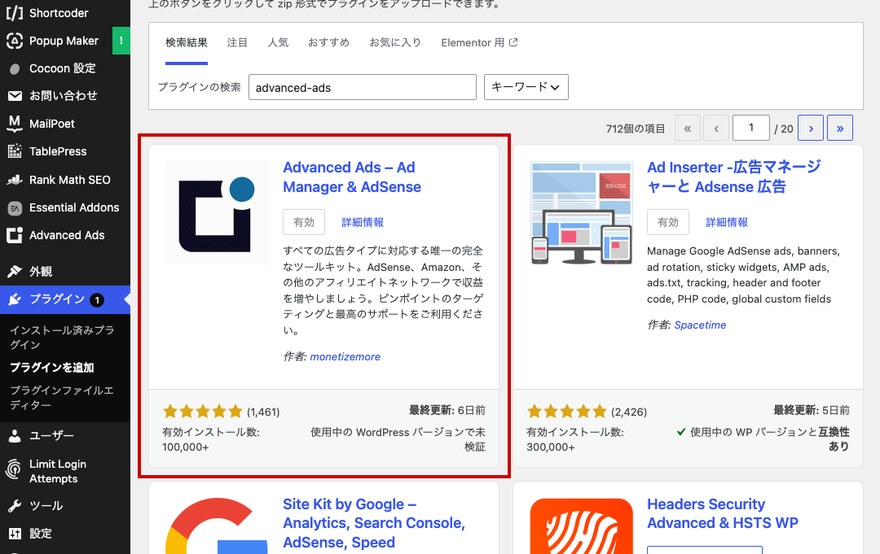Click the Advanced Ads plugin logo thumbnail

(x=217, y=213)
